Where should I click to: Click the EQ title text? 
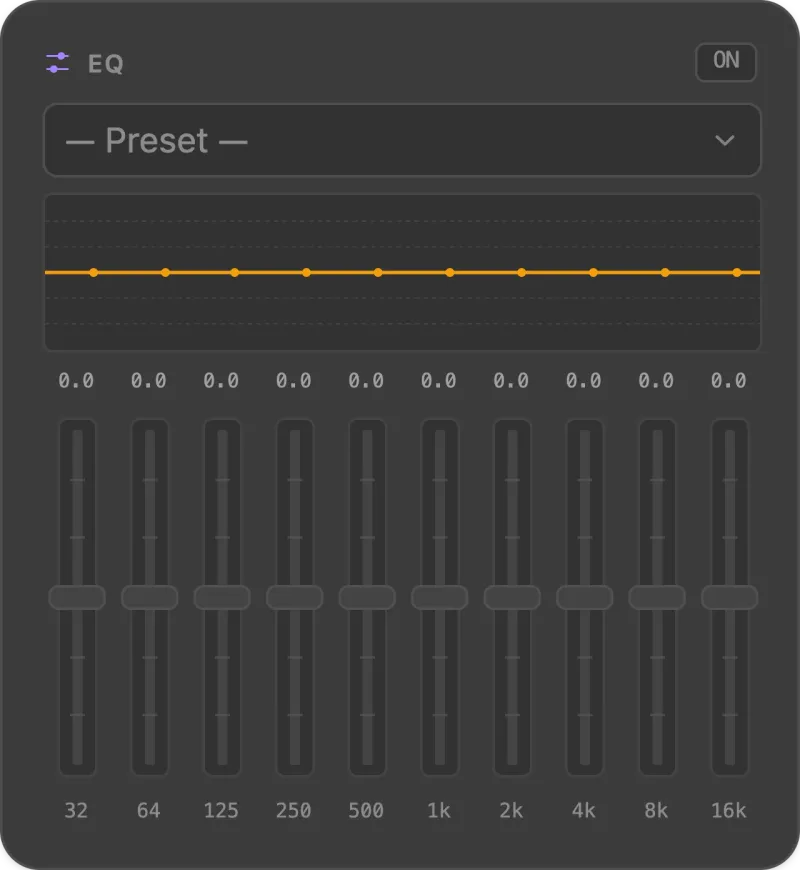coord(105,64)
